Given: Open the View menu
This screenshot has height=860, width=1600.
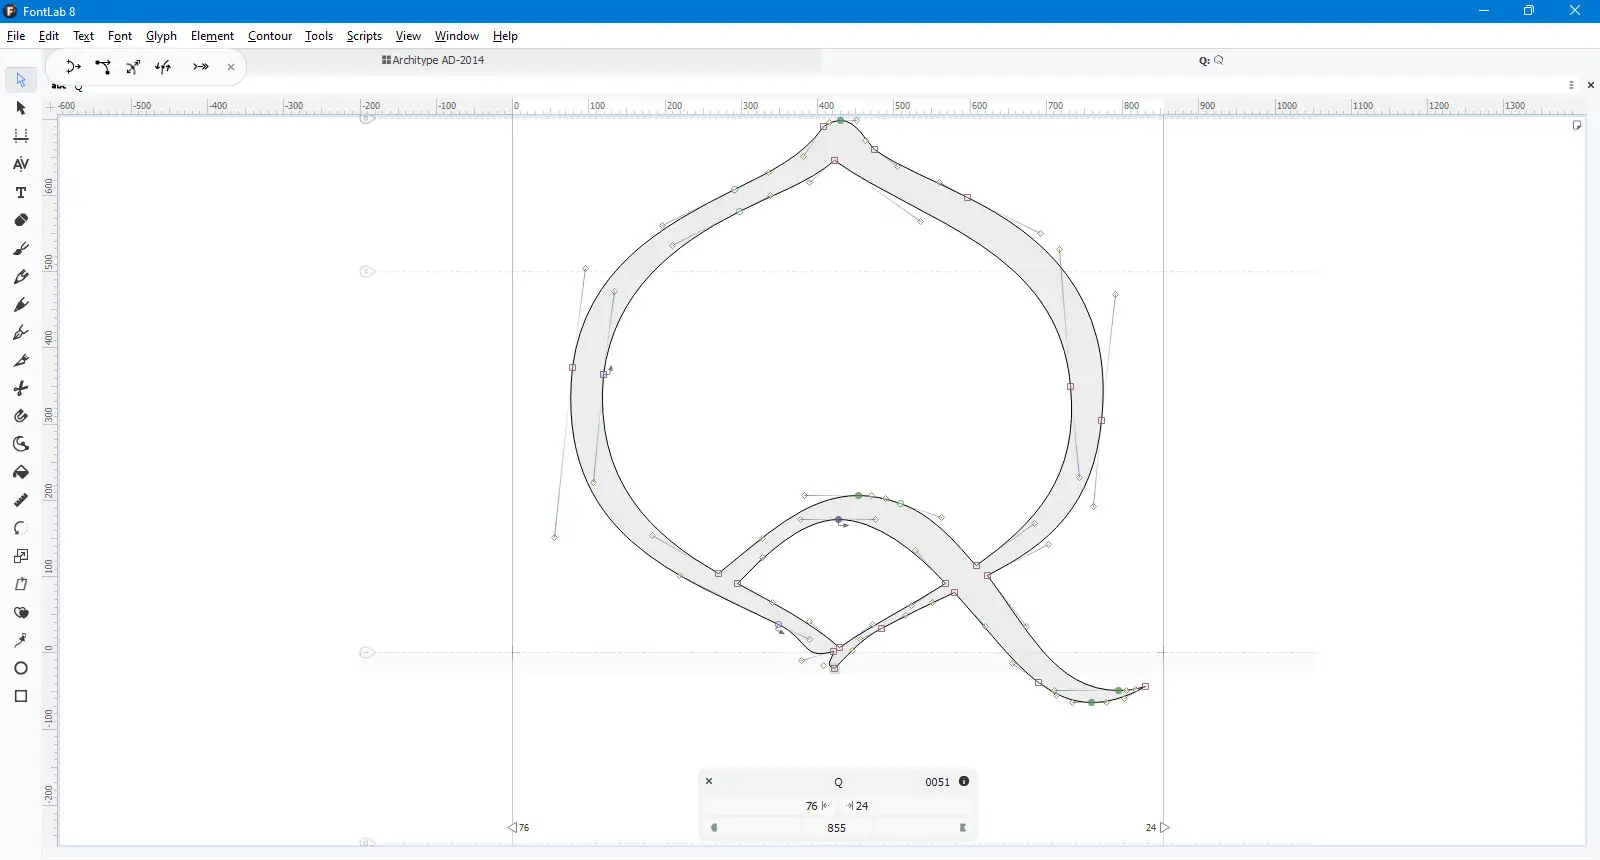Looking at the screenshot, I should [x=408, y=36].
